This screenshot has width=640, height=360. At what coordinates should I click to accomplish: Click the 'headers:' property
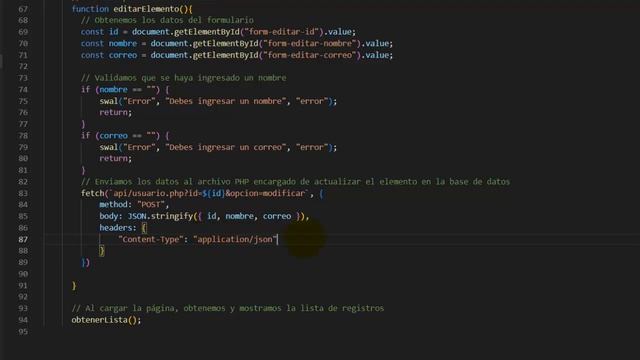tap(118, 228)
